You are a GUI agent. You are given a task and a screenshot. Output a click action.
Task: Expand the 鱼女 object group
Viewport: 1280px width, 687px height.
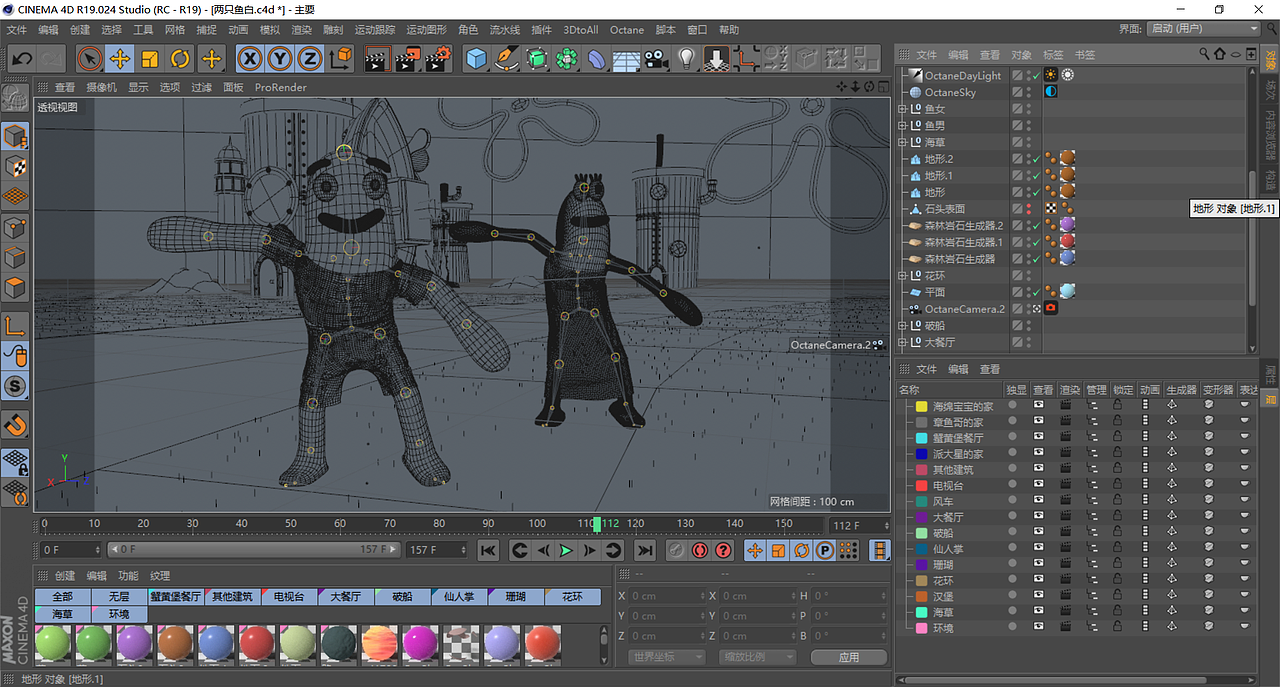tap(902, 109)
